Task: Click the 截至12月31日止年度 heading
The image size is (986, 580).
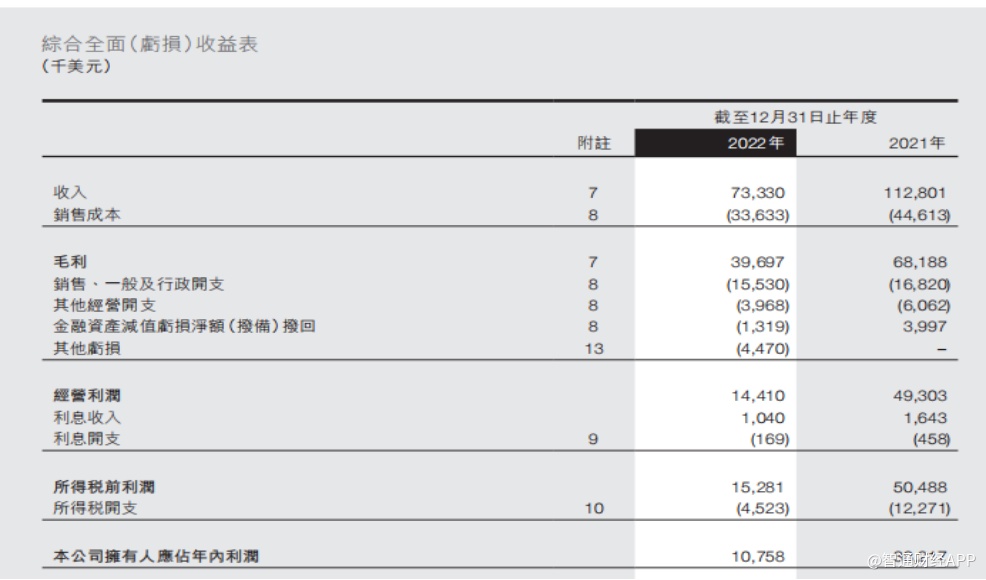Action: tap(795, 117)
